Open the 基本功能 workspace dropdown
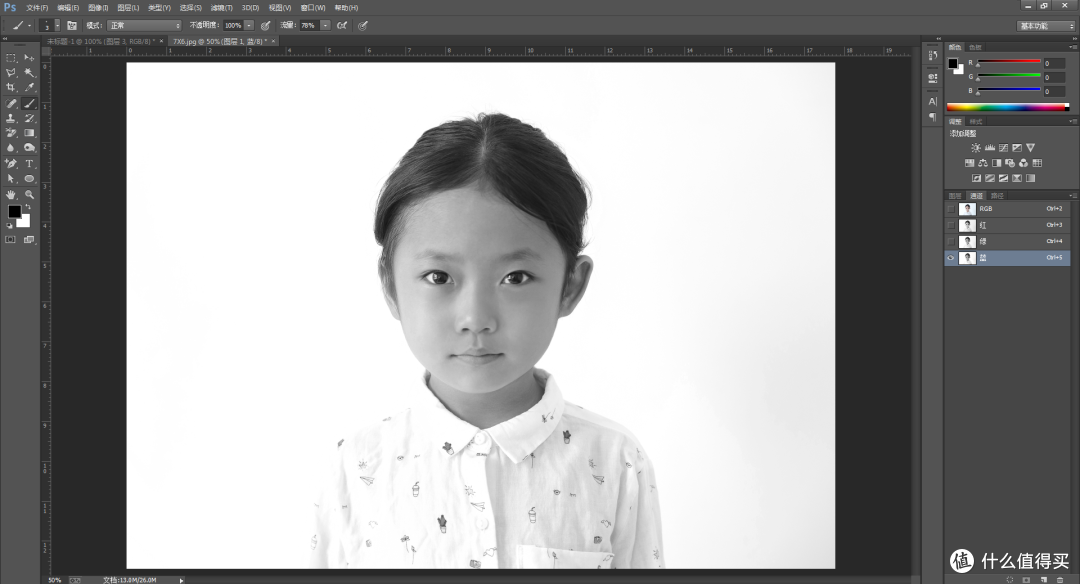 [x=1046, y=25]
